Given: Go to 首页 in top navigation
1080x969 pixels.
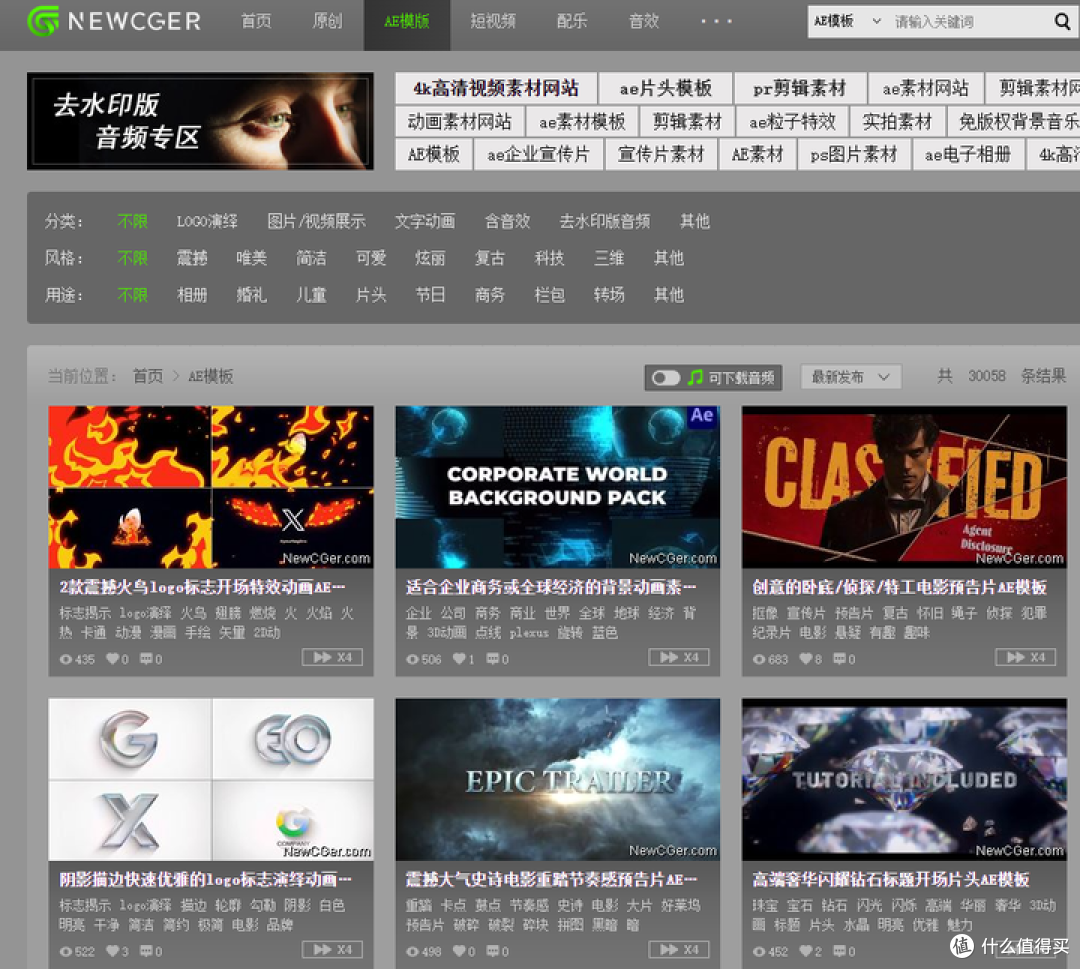Looking at the screenshot, I should coord(256,21).
